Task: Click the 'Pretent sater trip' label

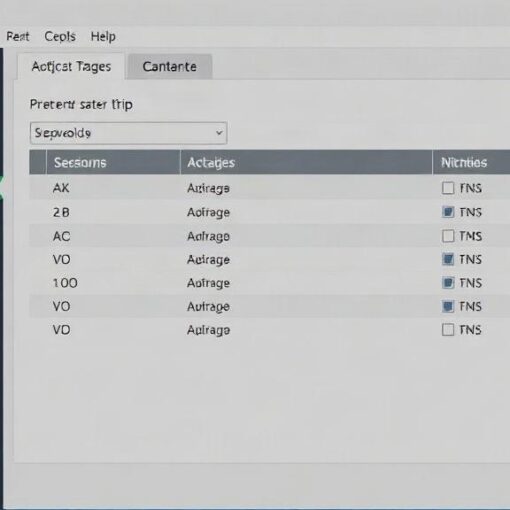Action: tap(81, 105)
